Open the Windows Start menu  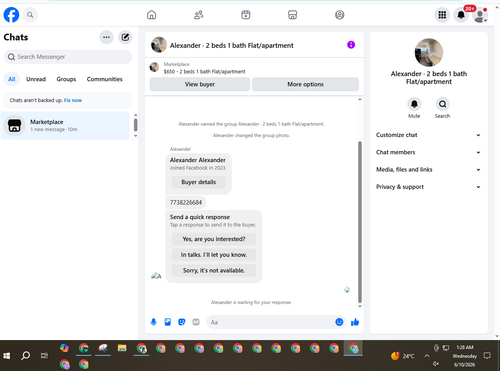click(x=7, y=356)
